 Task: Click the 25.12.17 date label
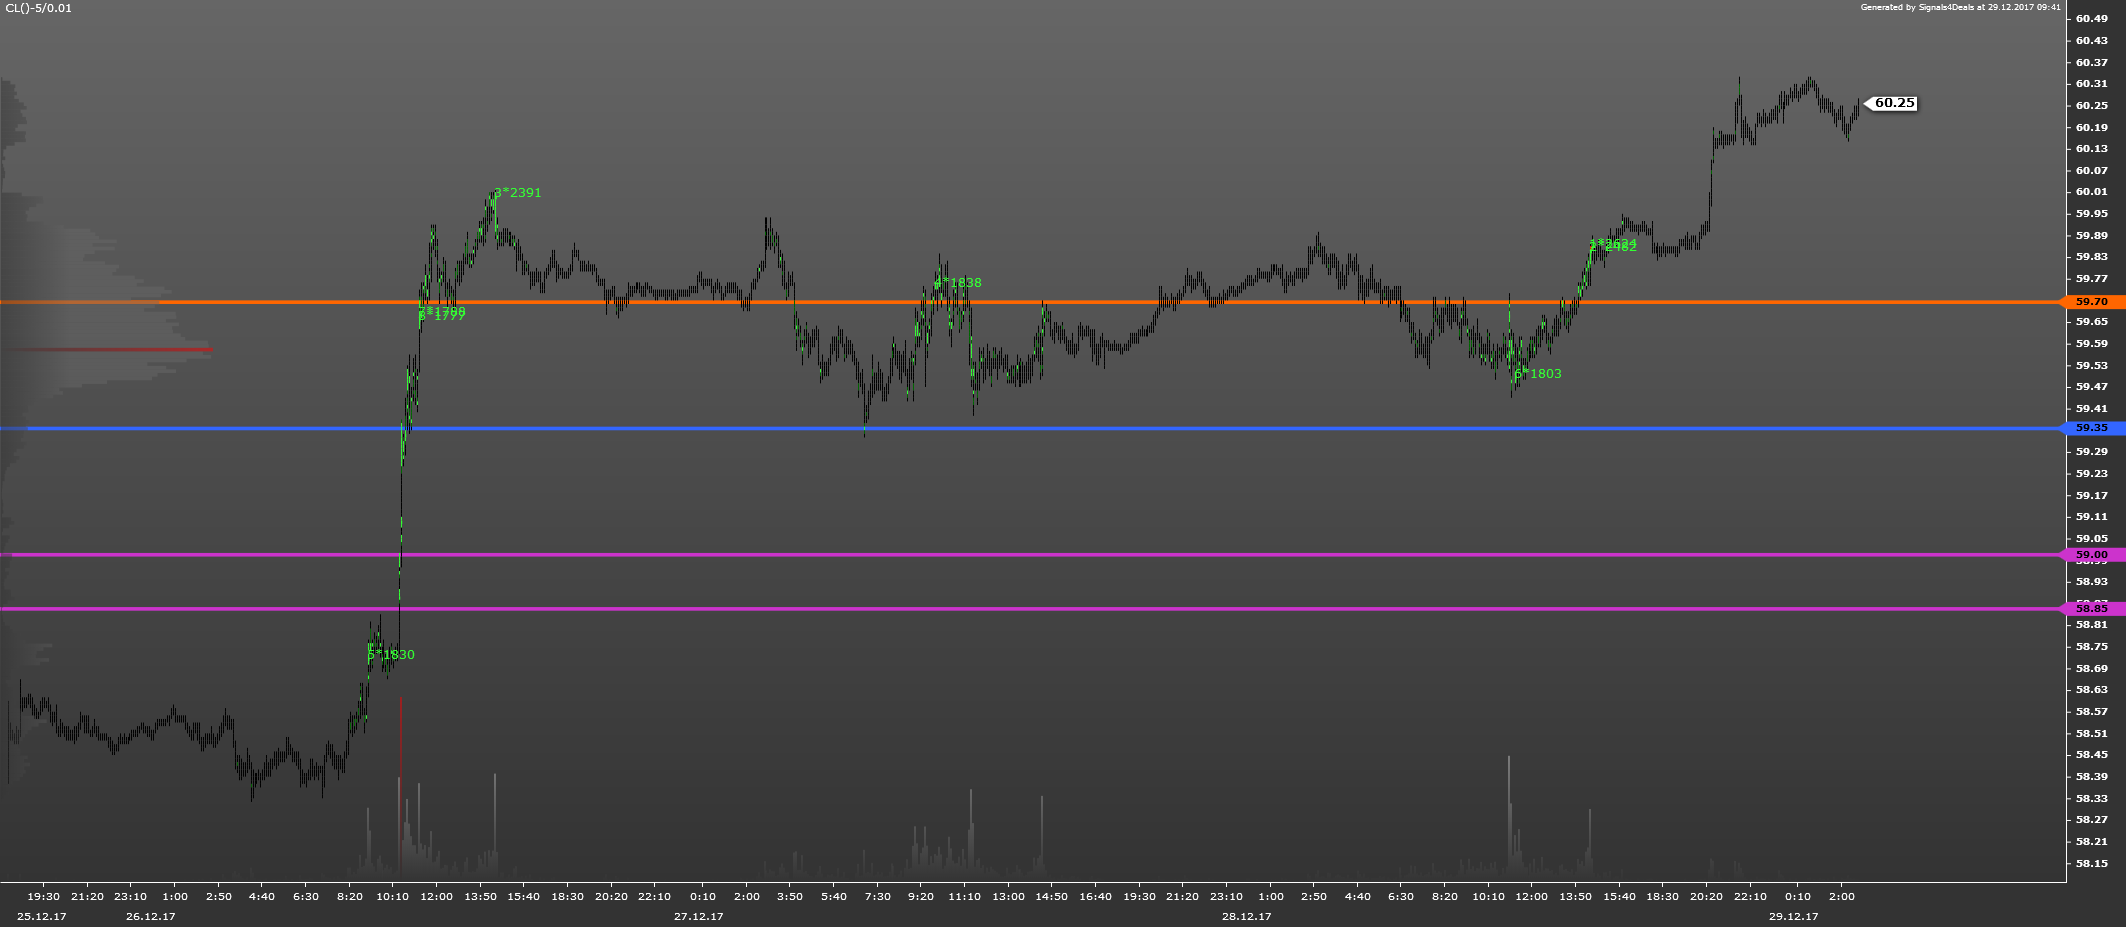pyautogui.click(x=42, y=916)
